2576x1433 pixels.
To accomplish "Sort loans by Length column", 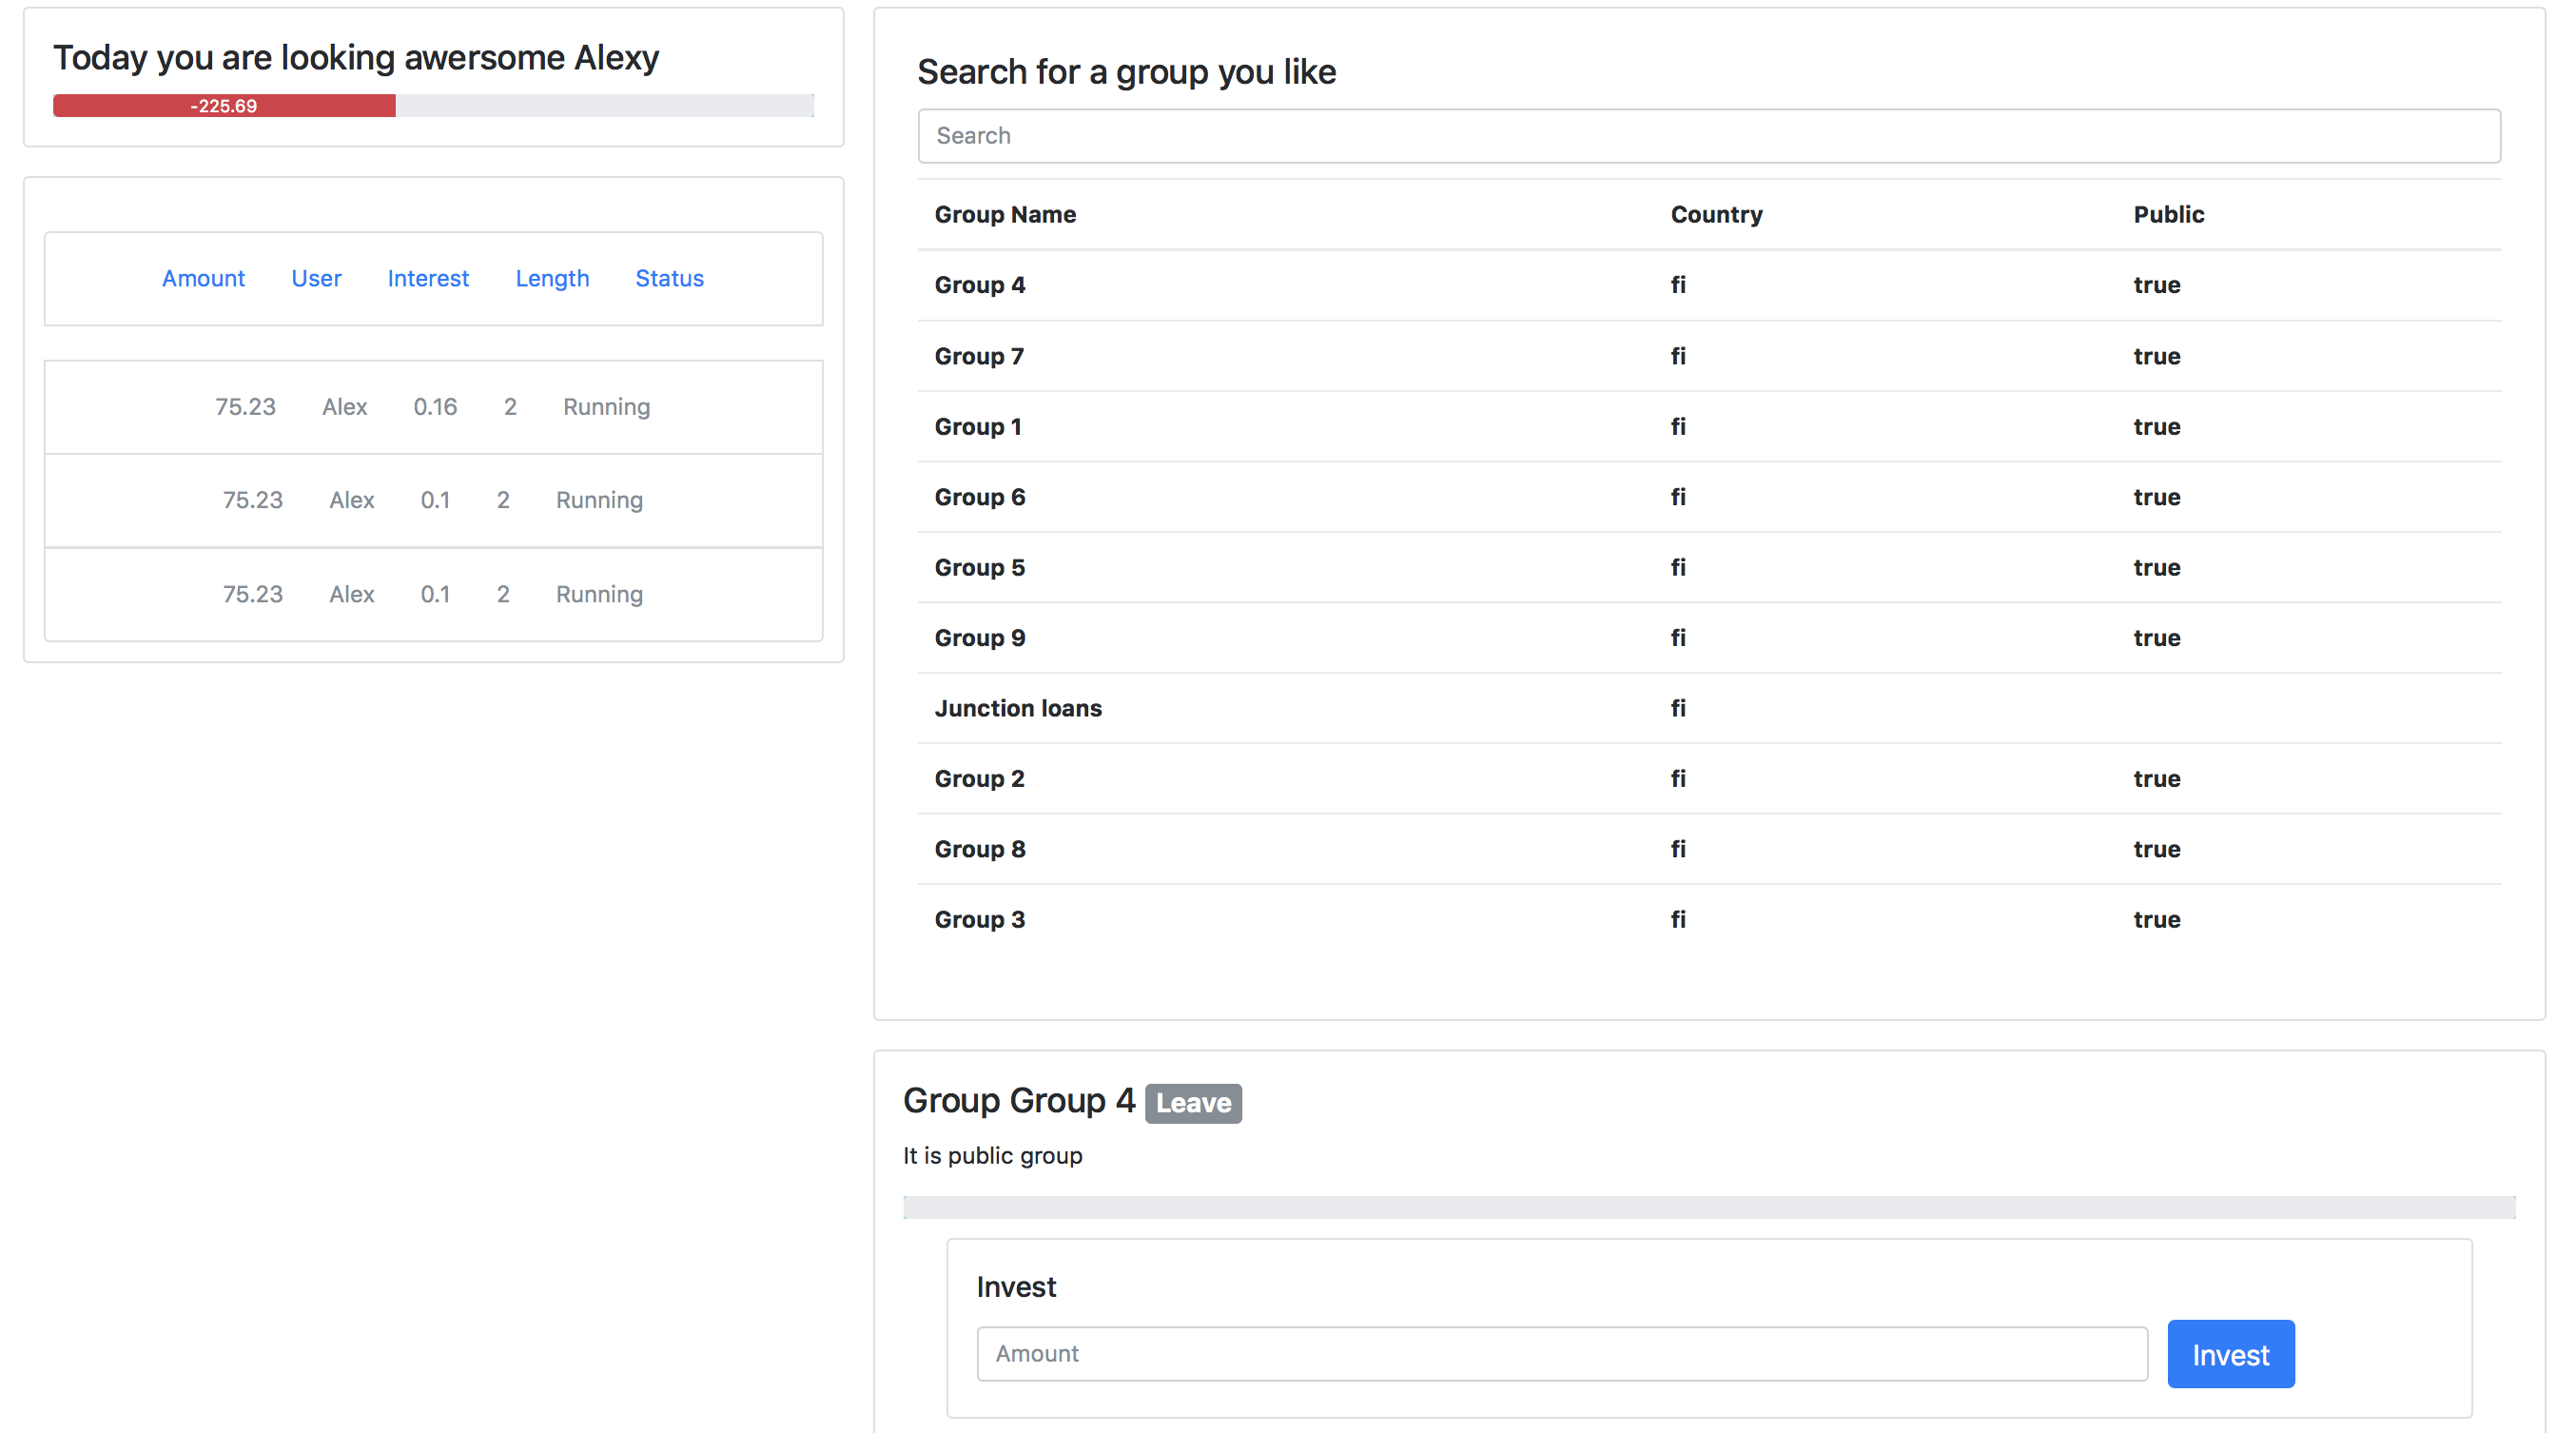I will tap(552, 278).
